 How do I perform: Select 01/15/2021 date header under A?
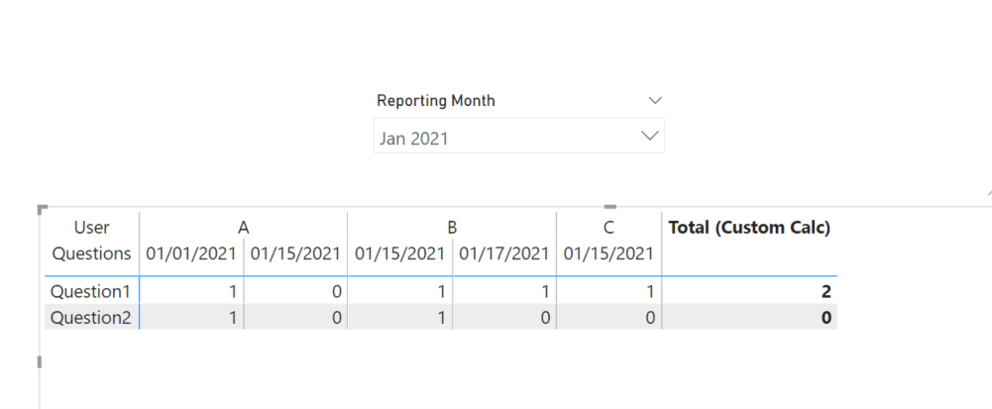295,254
